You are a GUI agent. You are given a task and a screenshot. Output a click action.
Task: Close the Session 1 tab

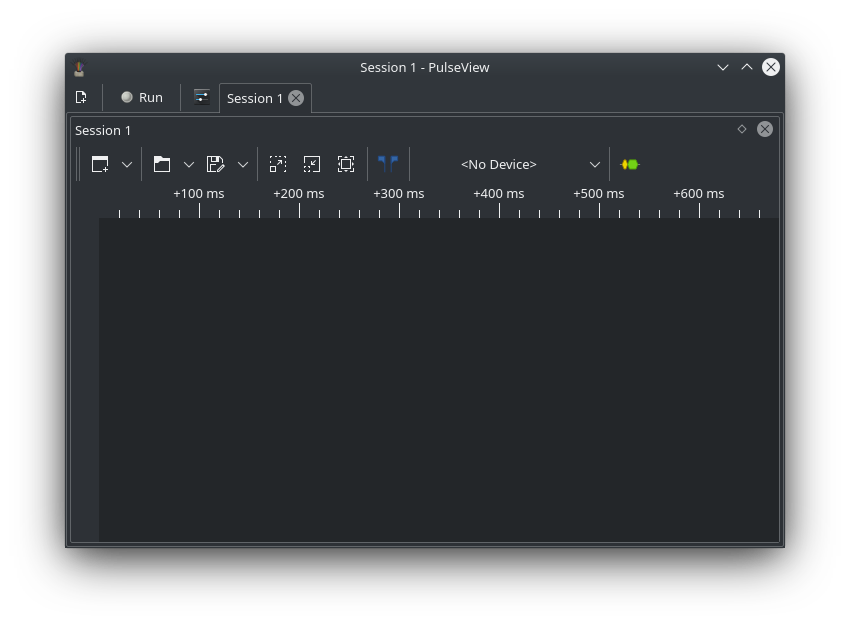click(x=295, y=98)
